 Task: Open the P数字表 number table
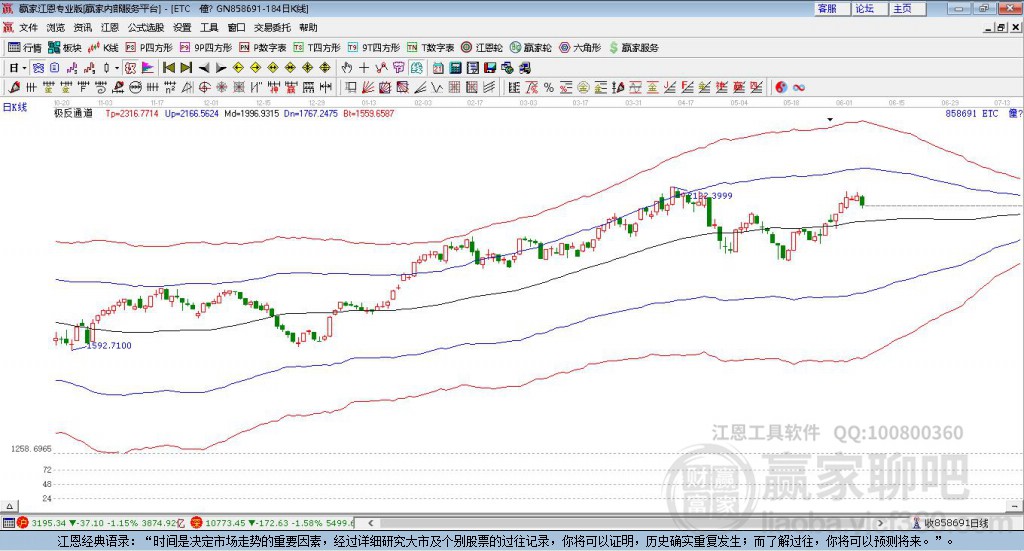click(263, 48)
